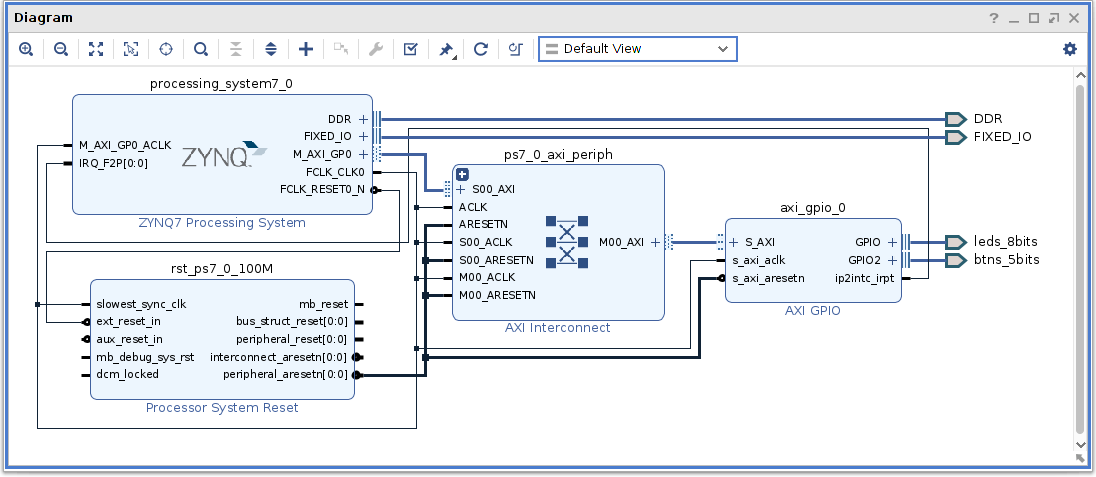Screen dimensions: 1096x477
Task: Click the Zoom In toolbar icon
Action: coord(26,49)
